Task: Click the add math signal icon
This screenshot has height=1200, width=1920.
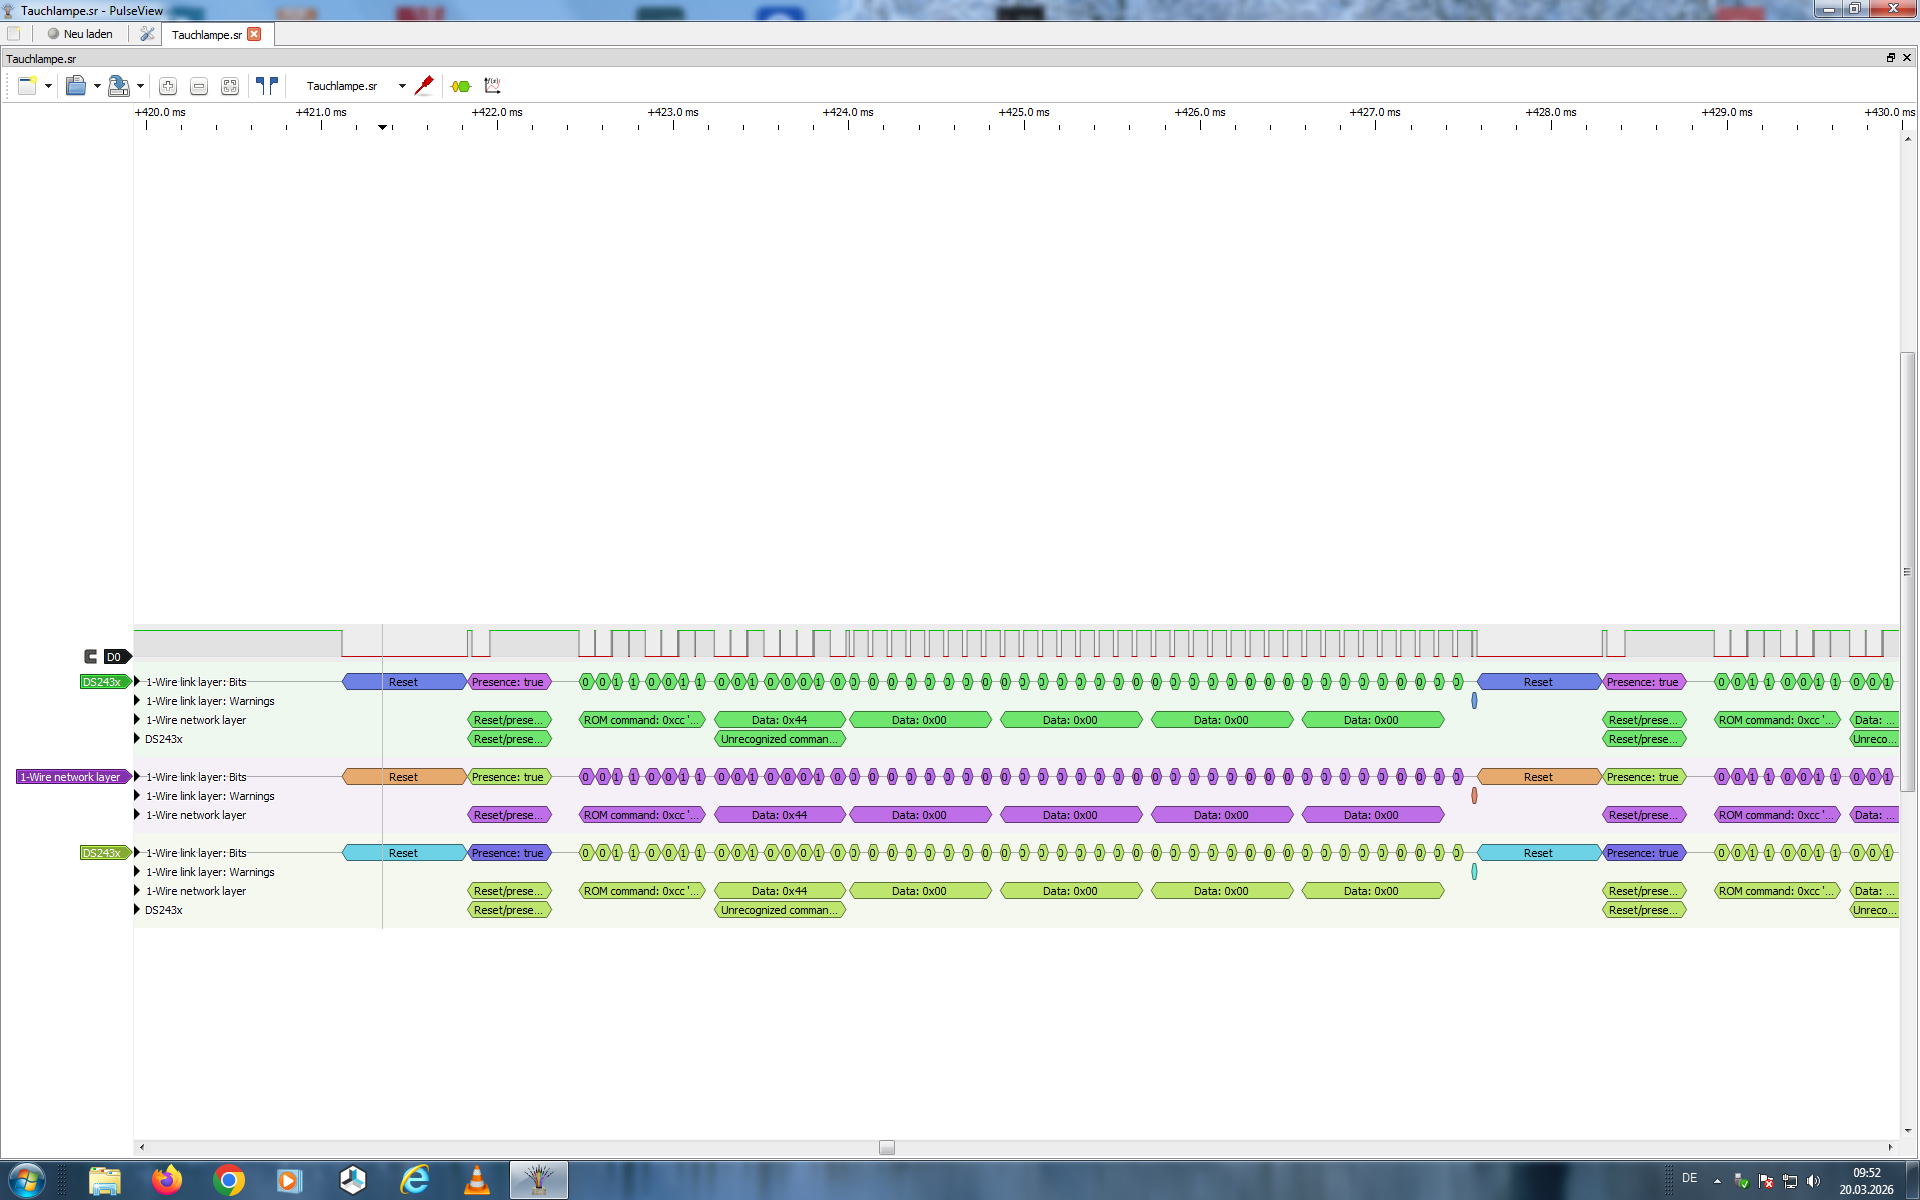Action: pos(492,86)
